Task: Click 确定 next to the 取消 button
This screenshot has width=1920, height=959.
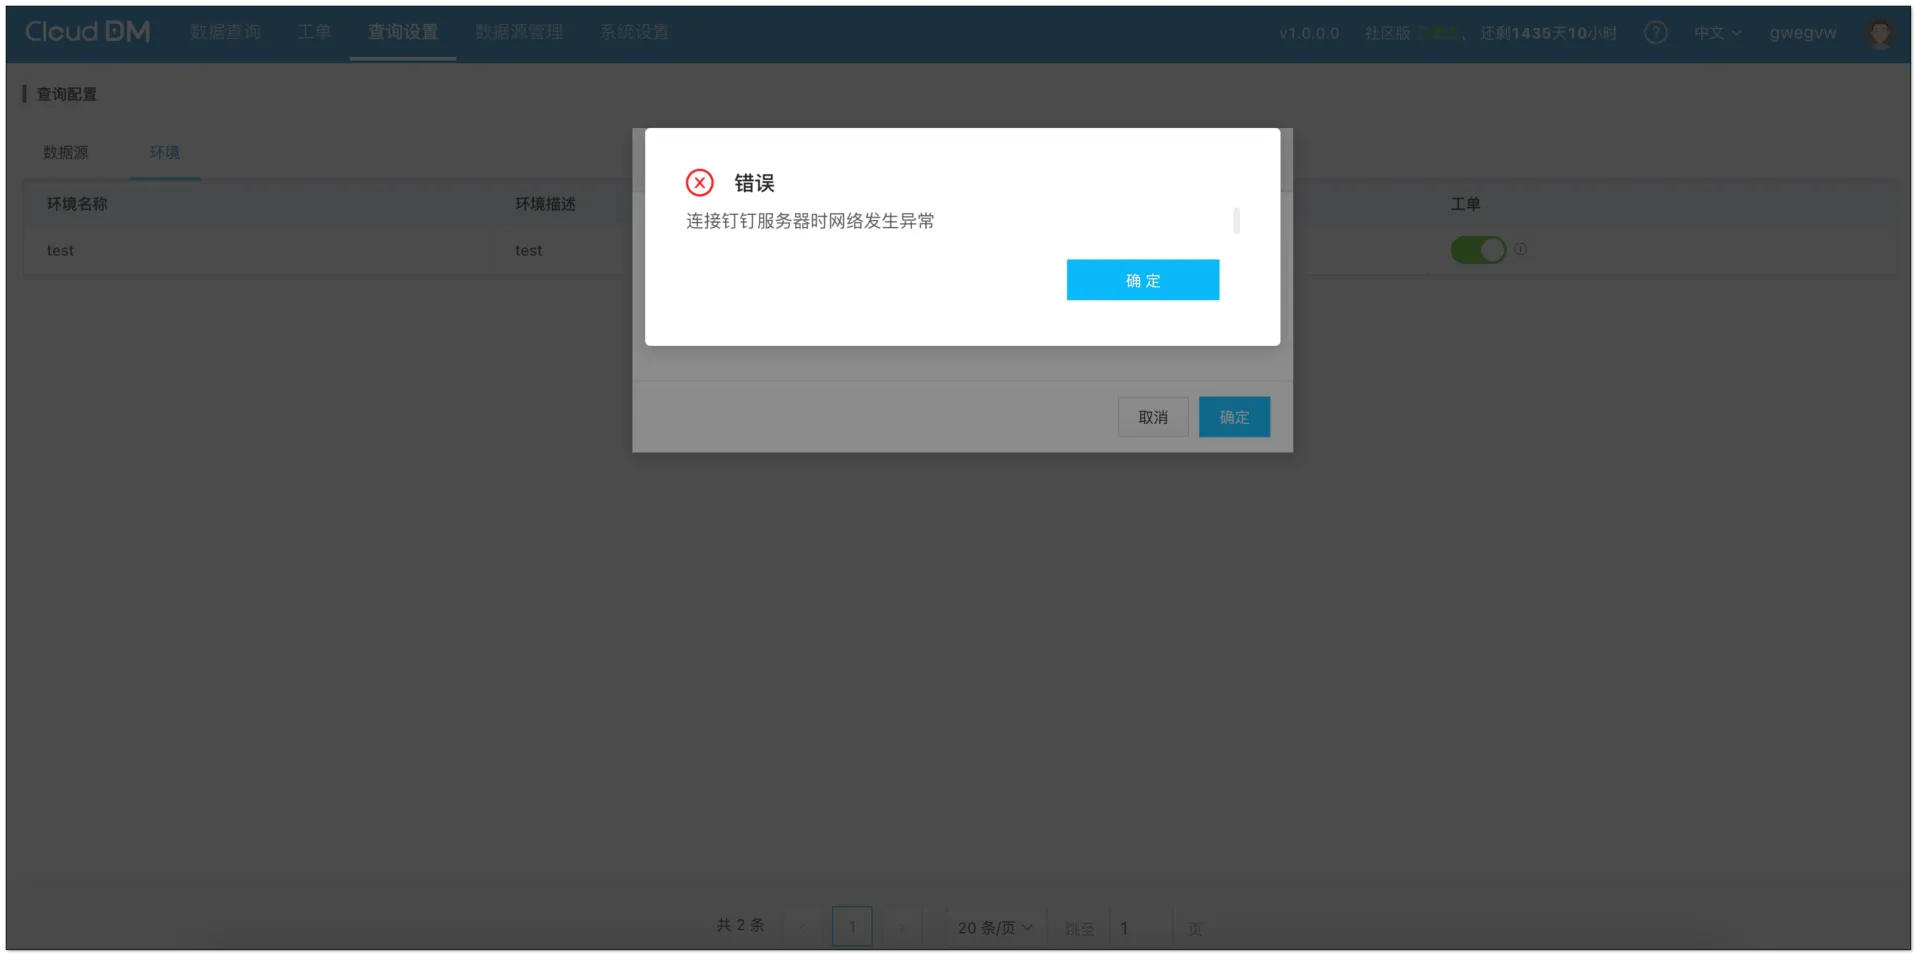Action: 1234,417
